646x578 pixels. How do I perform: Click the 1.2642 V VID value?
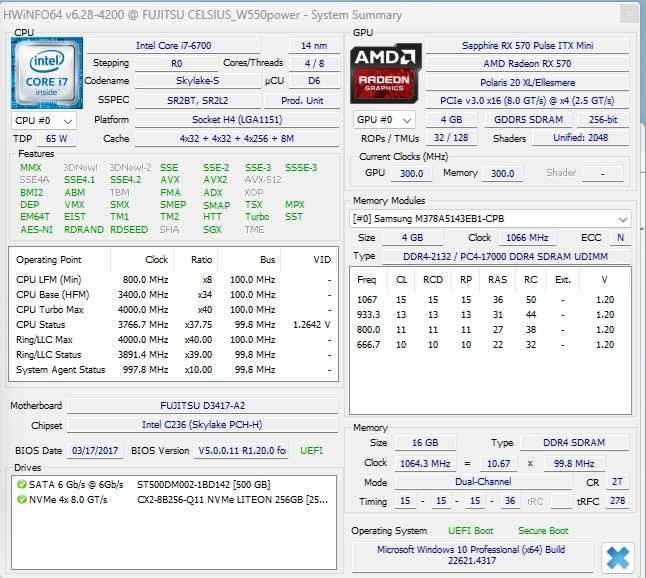(x=311, y=325)
